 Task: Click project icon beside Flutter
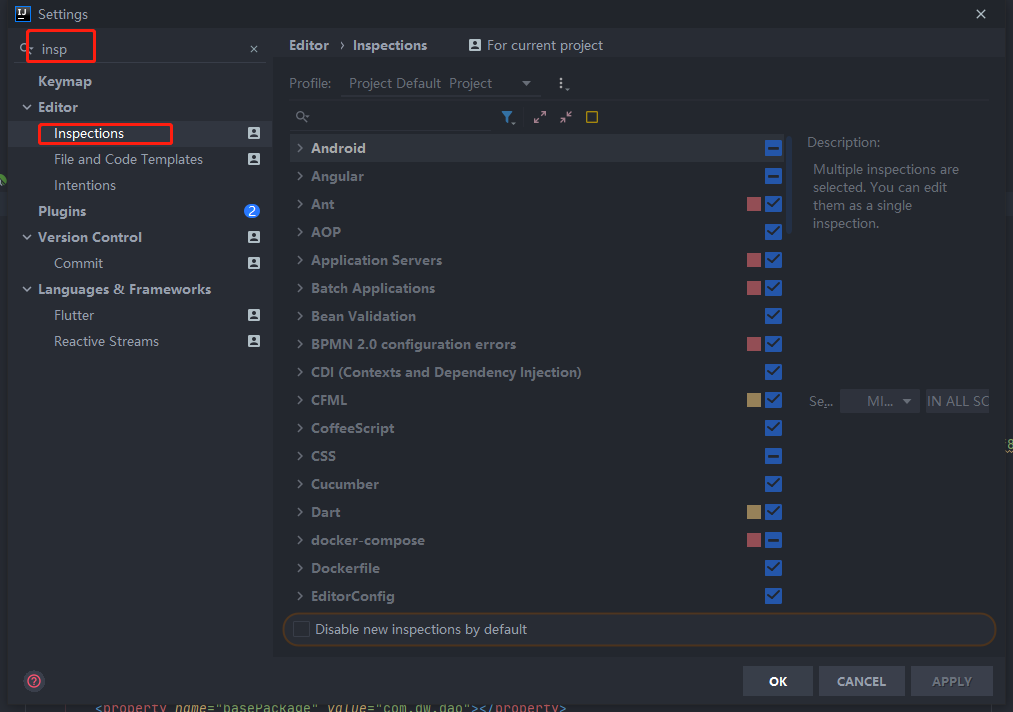pyautogui.click(x=254, y=315)
